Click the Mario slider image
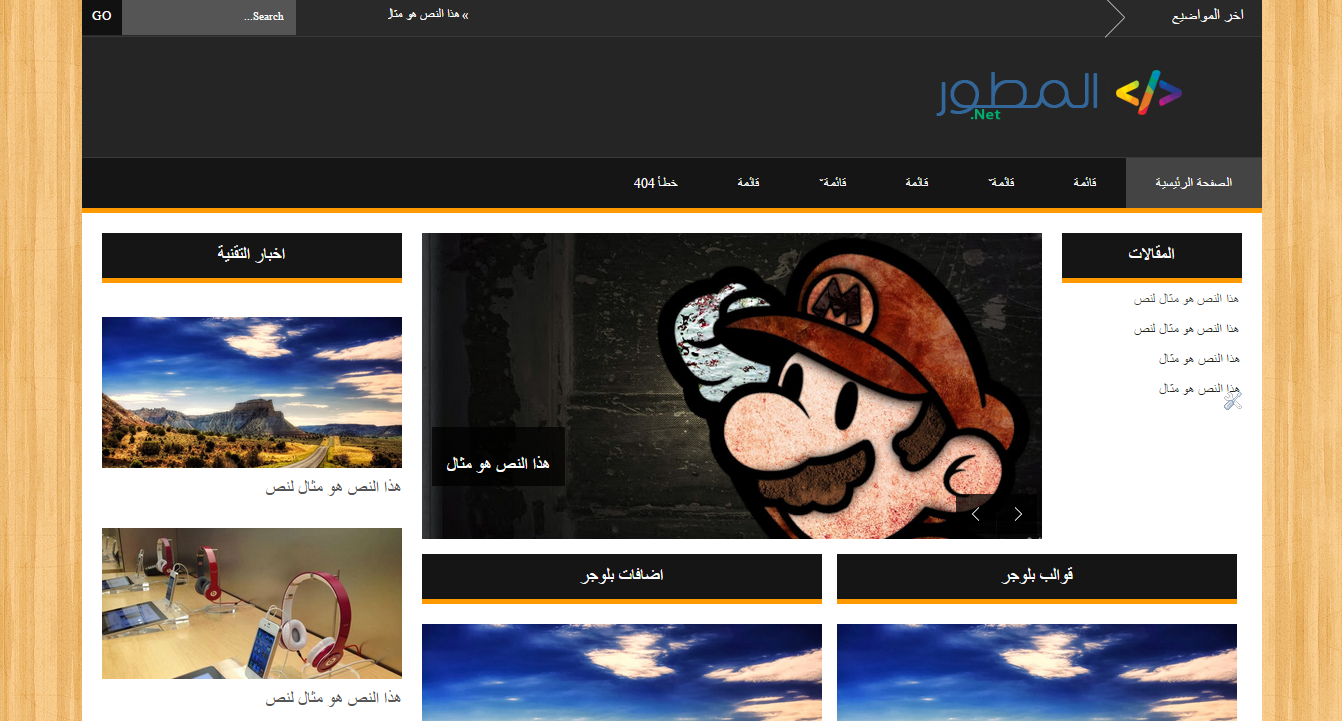1342x721 pixels. (732, 386)
